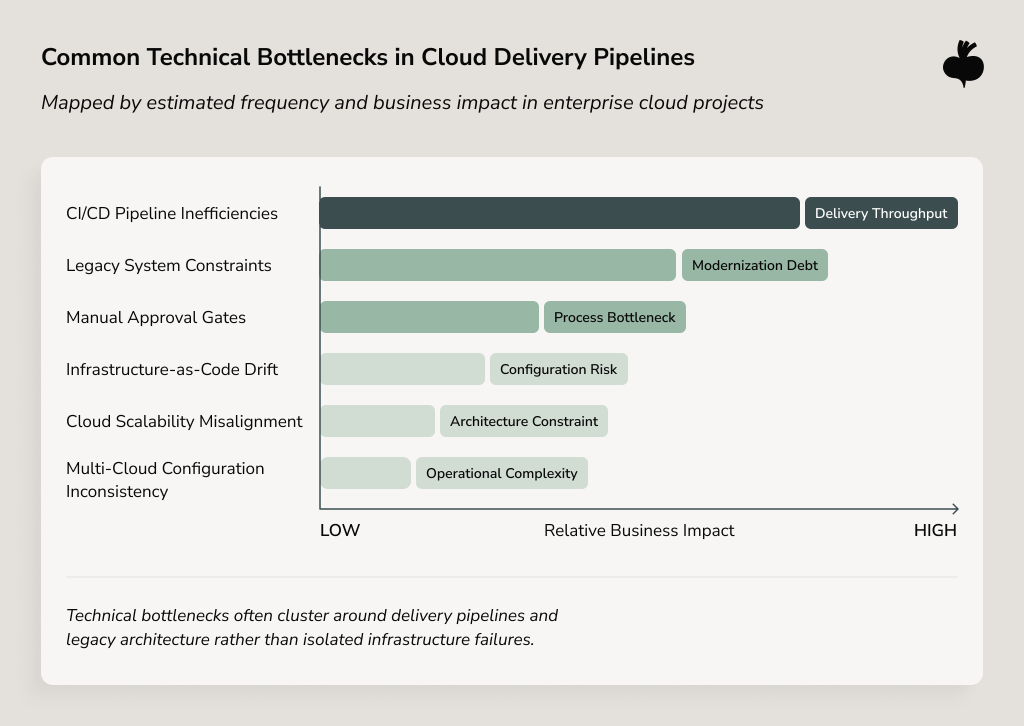Click the Modernization Debt tag
Viewport: 1024px width, 726px height.
(755, 265)
